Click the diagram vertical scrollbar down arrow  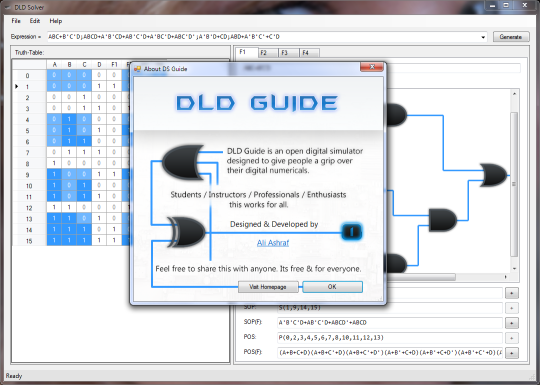pos(514,269)
